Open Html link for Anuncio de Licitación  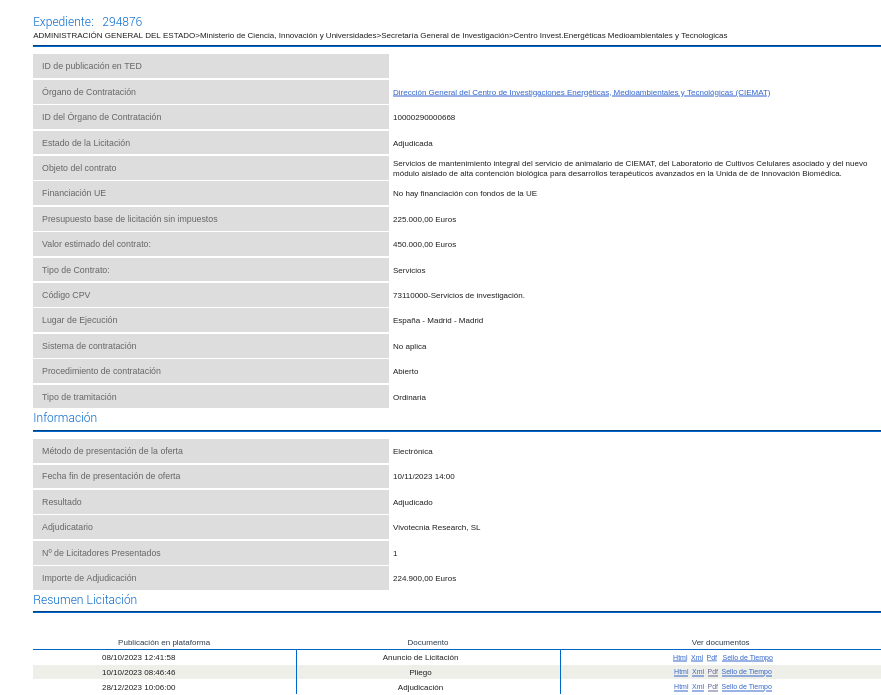pos(680,657)
